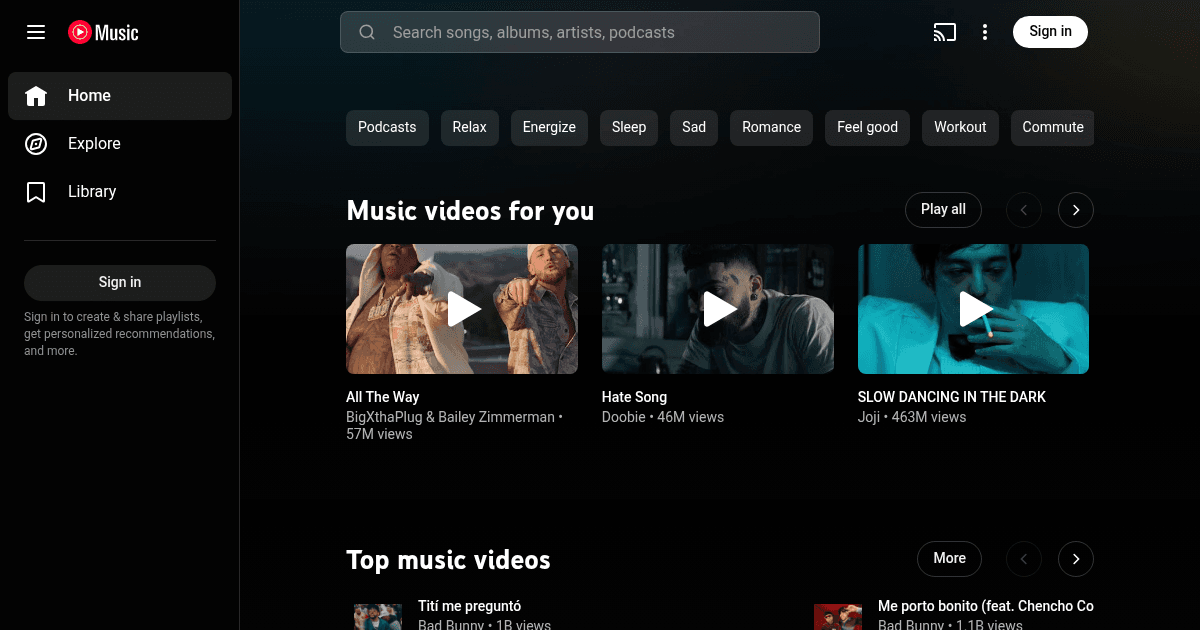Viewport: 1200px width, 630px height.
Task: Advance the Top music videos carousel forward
Action: [x=1075, y=559]
